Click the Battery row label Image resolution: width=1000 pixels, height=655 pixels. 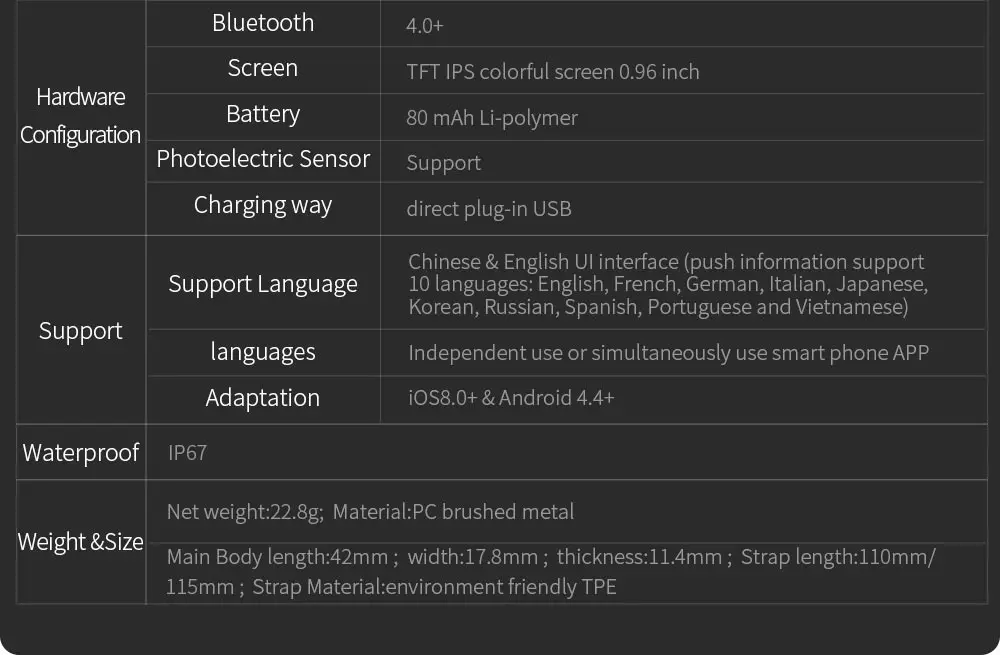(x=263, y=114)
